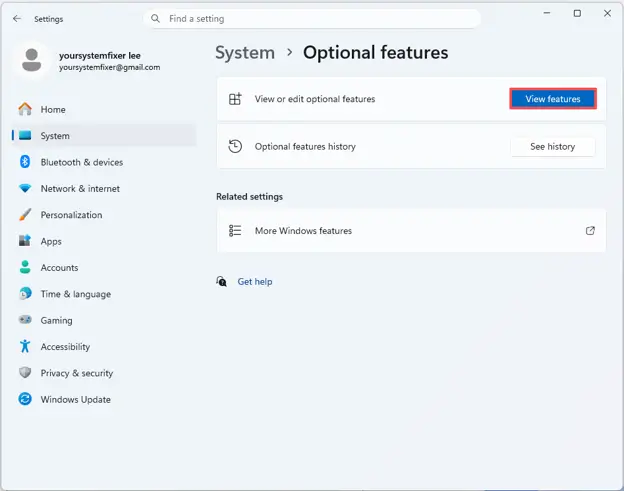Open Network & internet settings
The height and width of the screenshot is (491, 624).
[103, 189]
